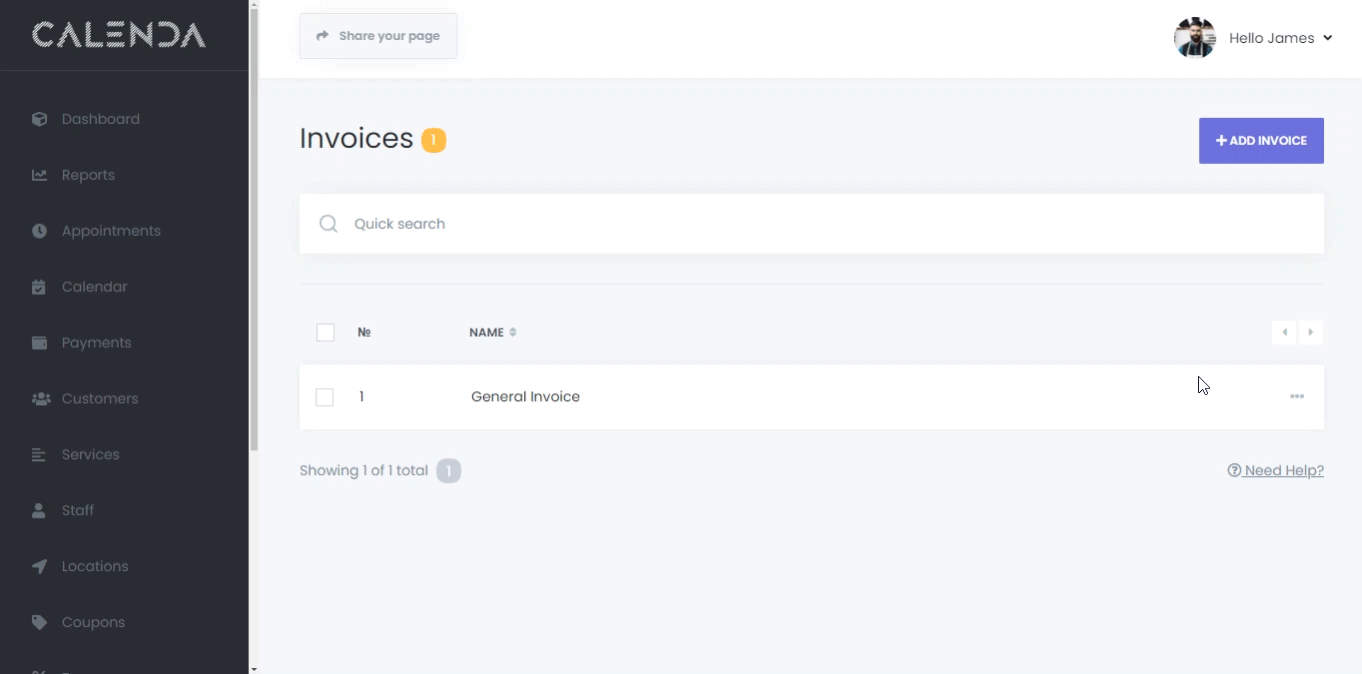Click the sidebar vertical scrollbar
Image resolution: width=1362 pixels, height=674 pixels.
point(254,230)
